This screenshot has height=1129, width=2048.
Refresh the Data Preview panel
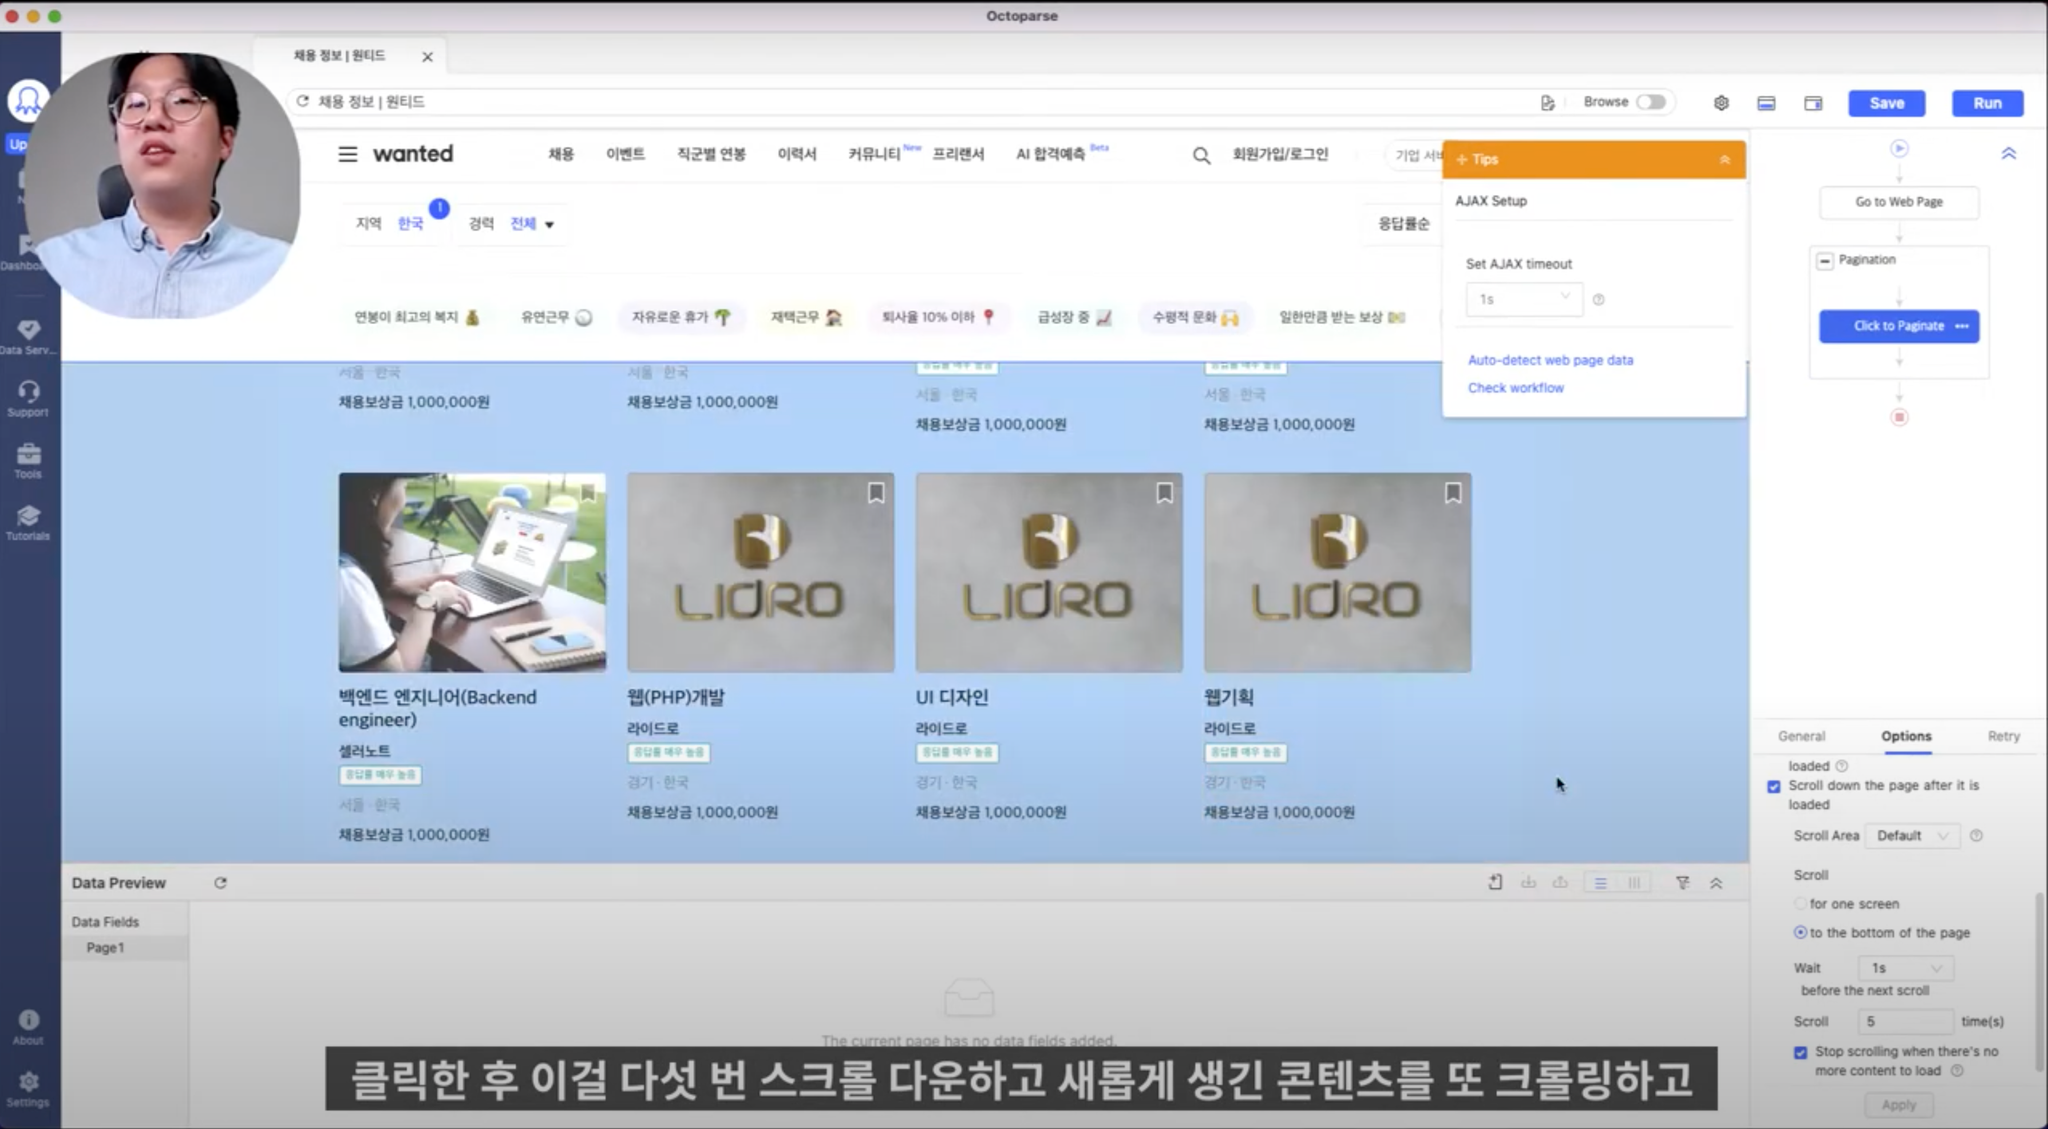220,883
